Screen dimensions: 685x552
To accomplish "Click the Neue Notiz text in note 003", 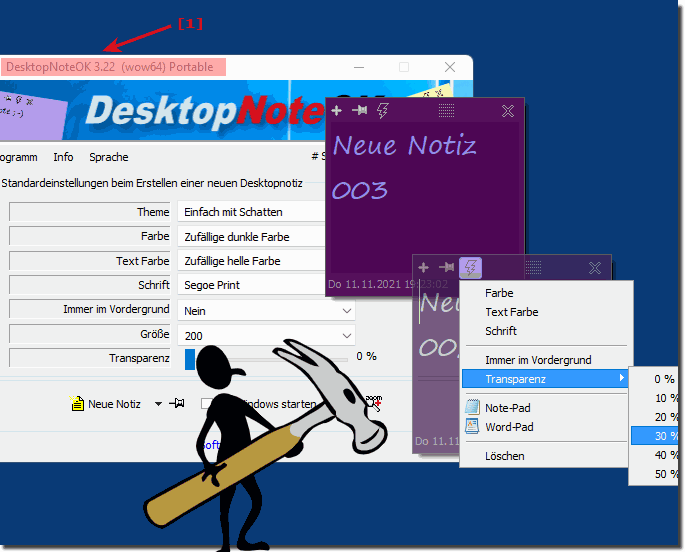I will click(405, 145).
